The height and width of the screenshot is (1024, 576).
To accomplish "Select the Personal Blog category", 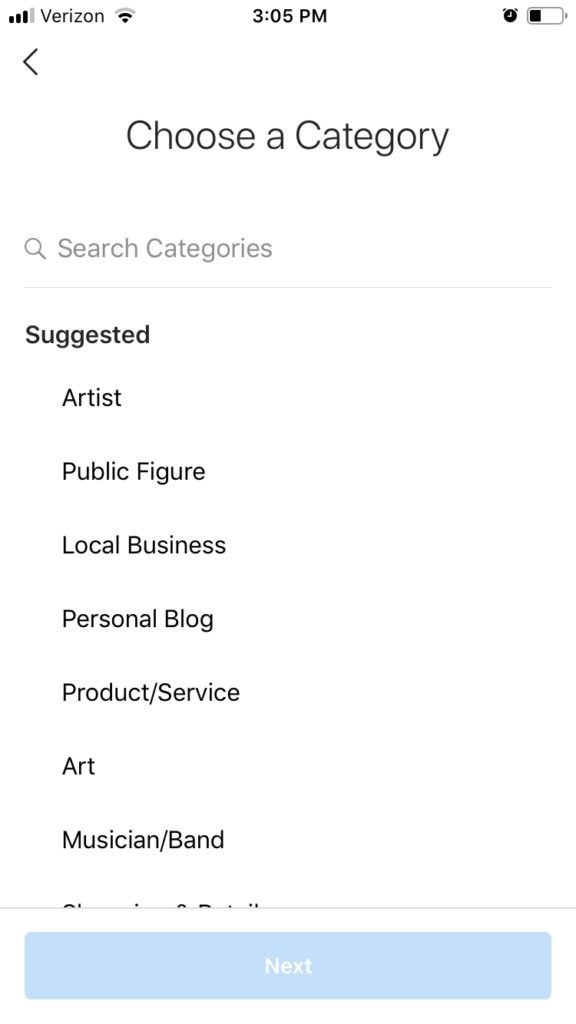I will [137, 619].
